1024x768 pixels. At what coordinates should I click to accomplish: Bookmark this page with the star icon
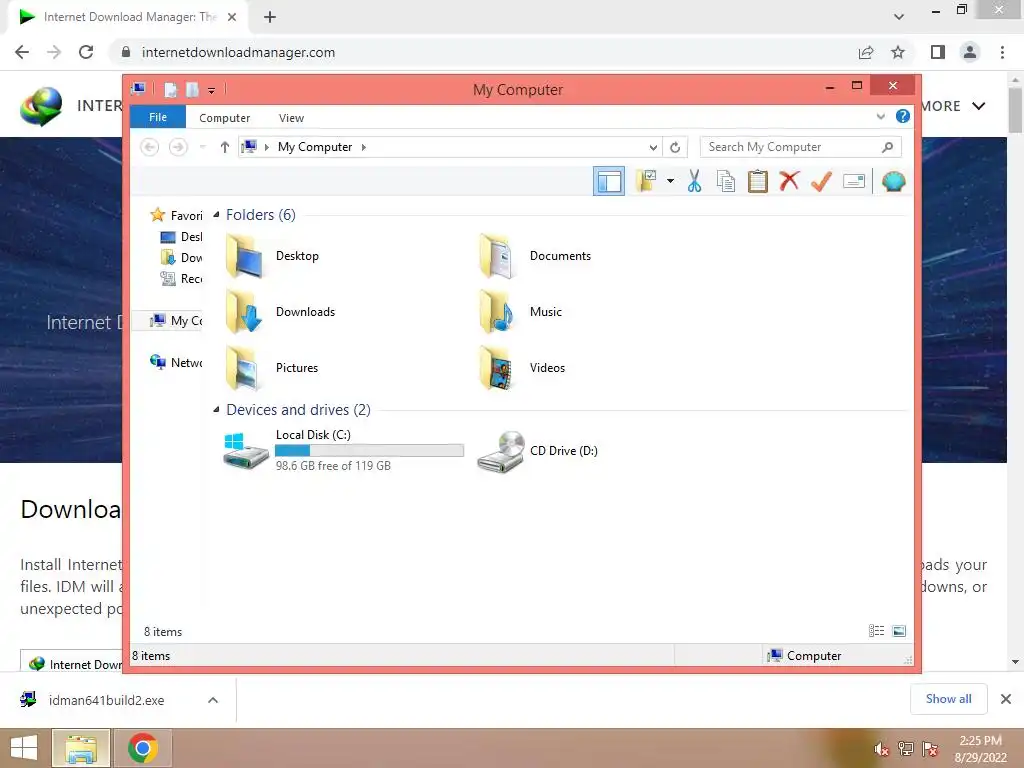point(898,52)
